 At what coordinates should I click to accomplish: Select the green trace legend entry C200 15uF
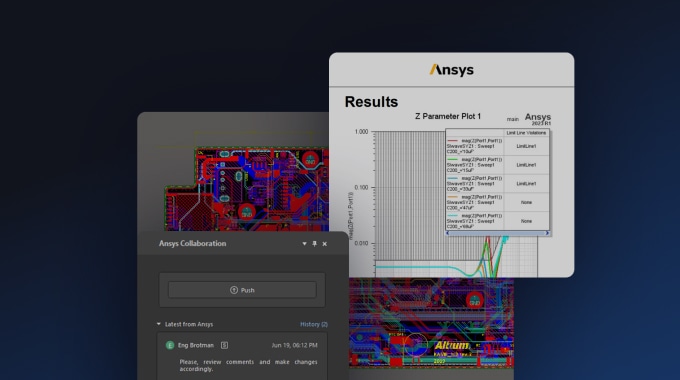(475, 165)
